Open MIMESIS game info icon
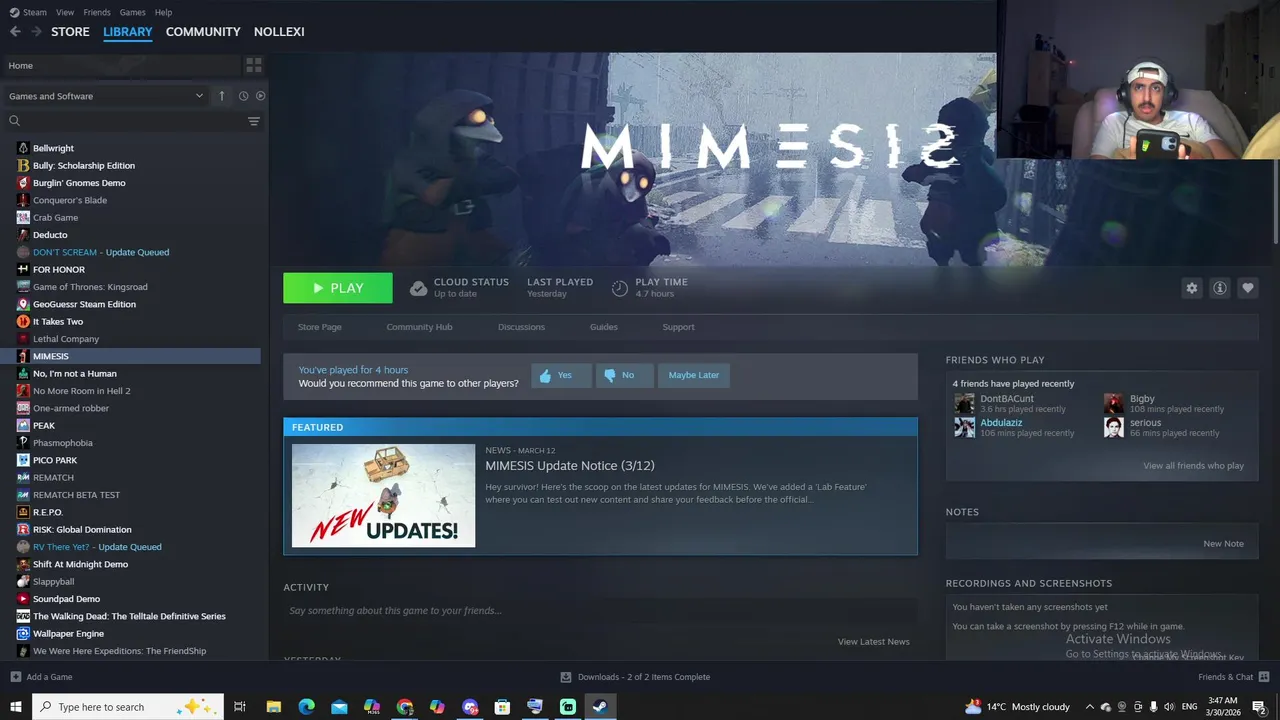 point(1220,288)
